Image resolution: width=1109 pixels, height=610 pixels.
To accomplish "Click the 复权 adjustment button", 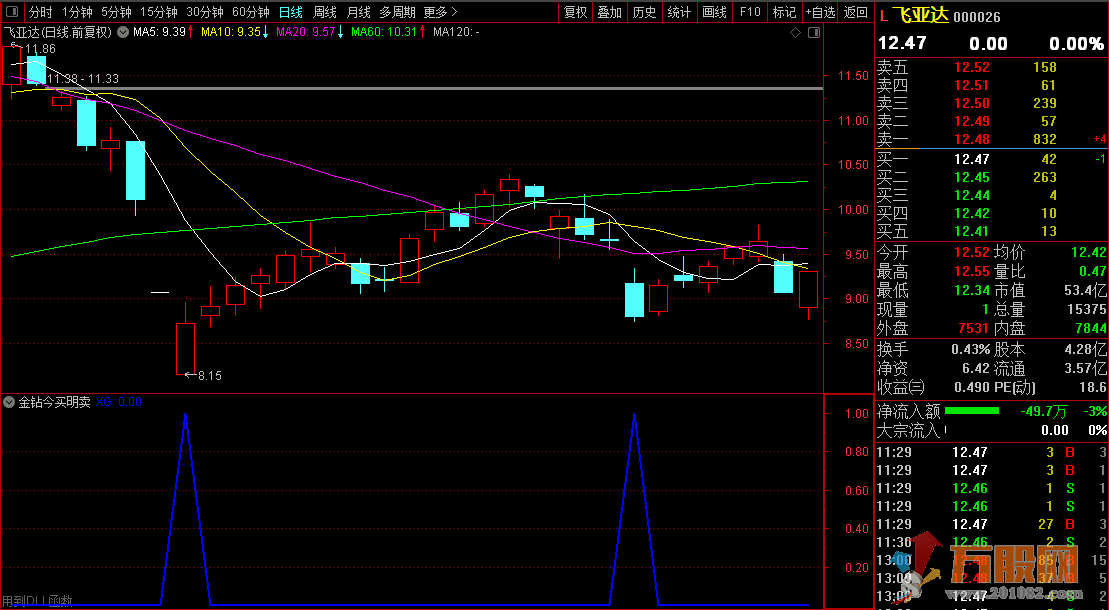I will click(576, 12).
